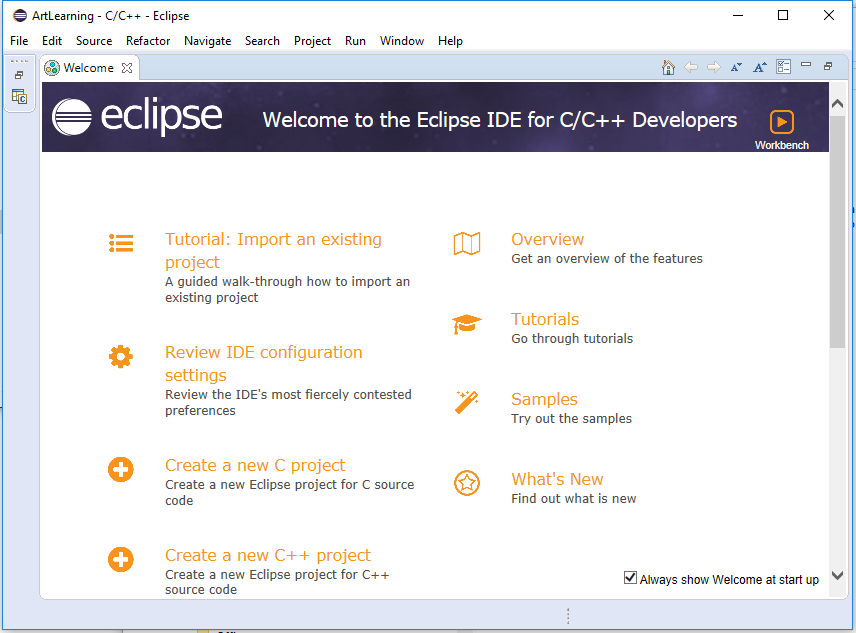Viewport: 856px width, 633px height.
Task: Click the scroll down arrow of Welcome page
Action: [837, 575]
